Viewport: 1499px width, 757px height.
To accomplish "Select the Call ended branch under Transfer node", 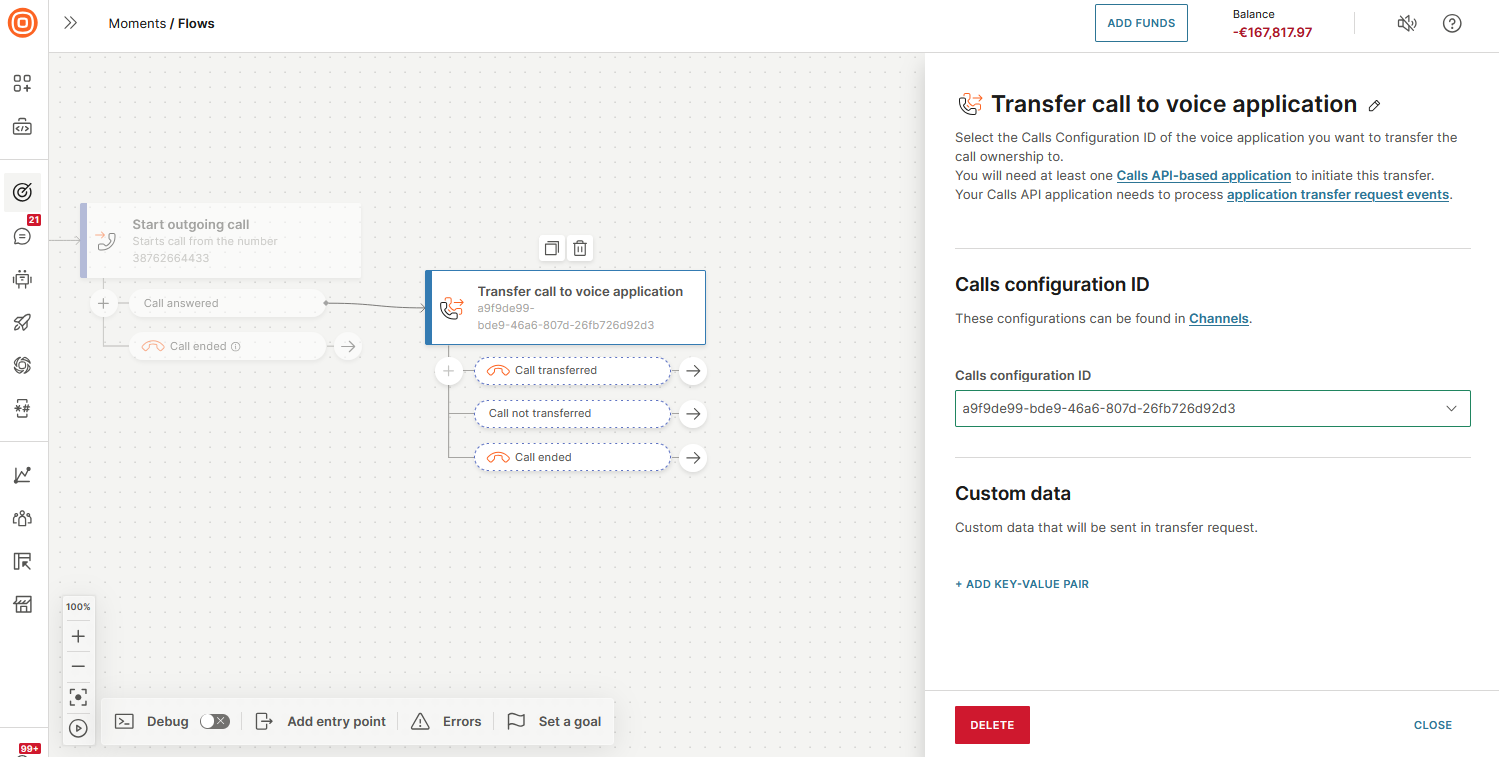I will click(x=572, y=458).
